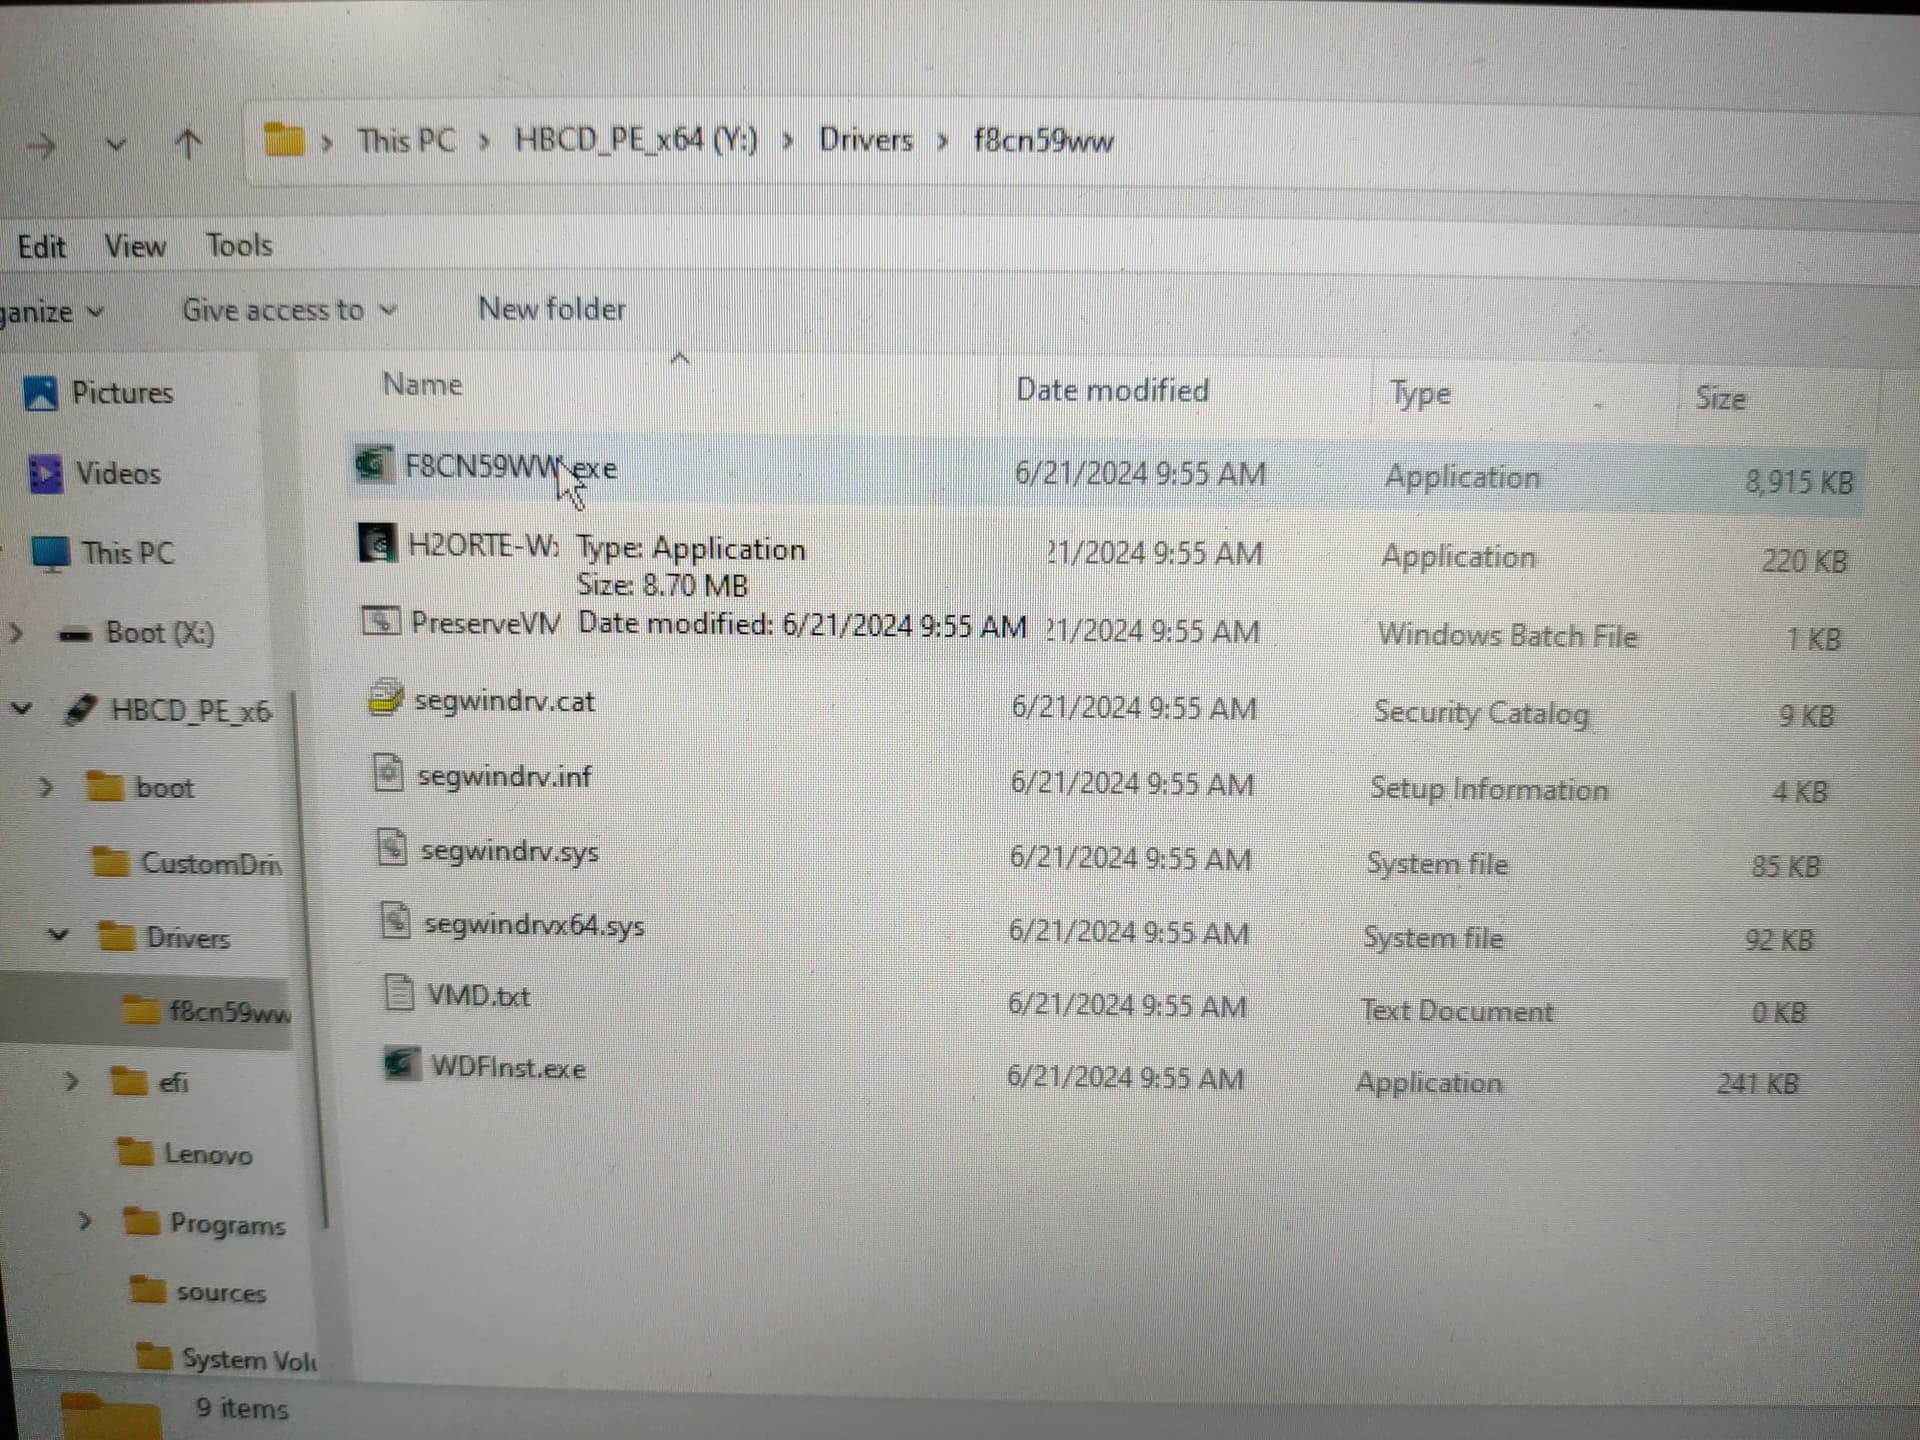Sort by the Name column header
The height and width of the screenshot is (1440, 1920).
pos(422,385)
